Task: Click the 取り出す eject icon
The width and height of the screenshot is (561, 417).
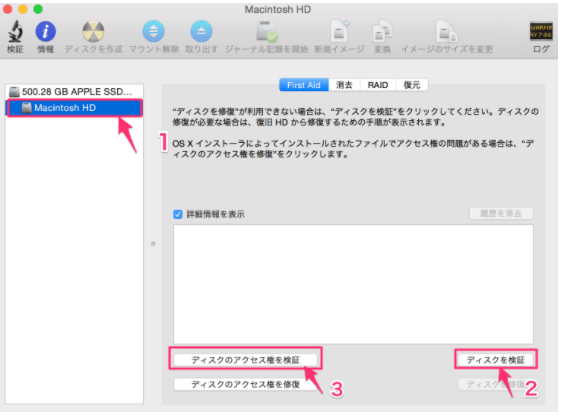Action: [x=201, y=31]
